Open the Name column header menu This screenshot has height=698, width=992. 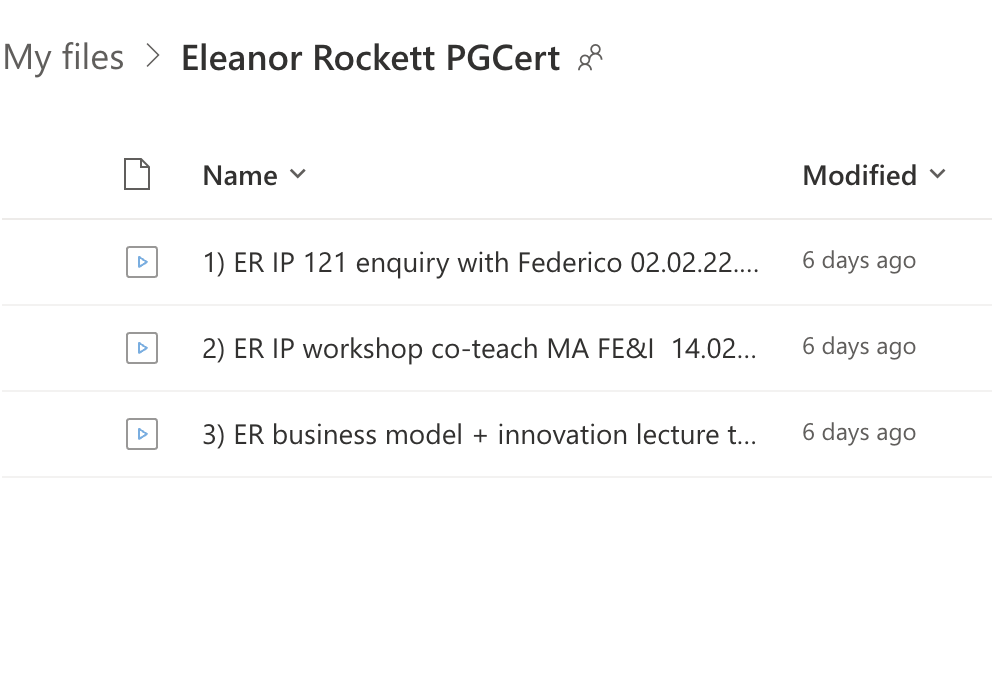pyautogui.click(x=240, y=176)
